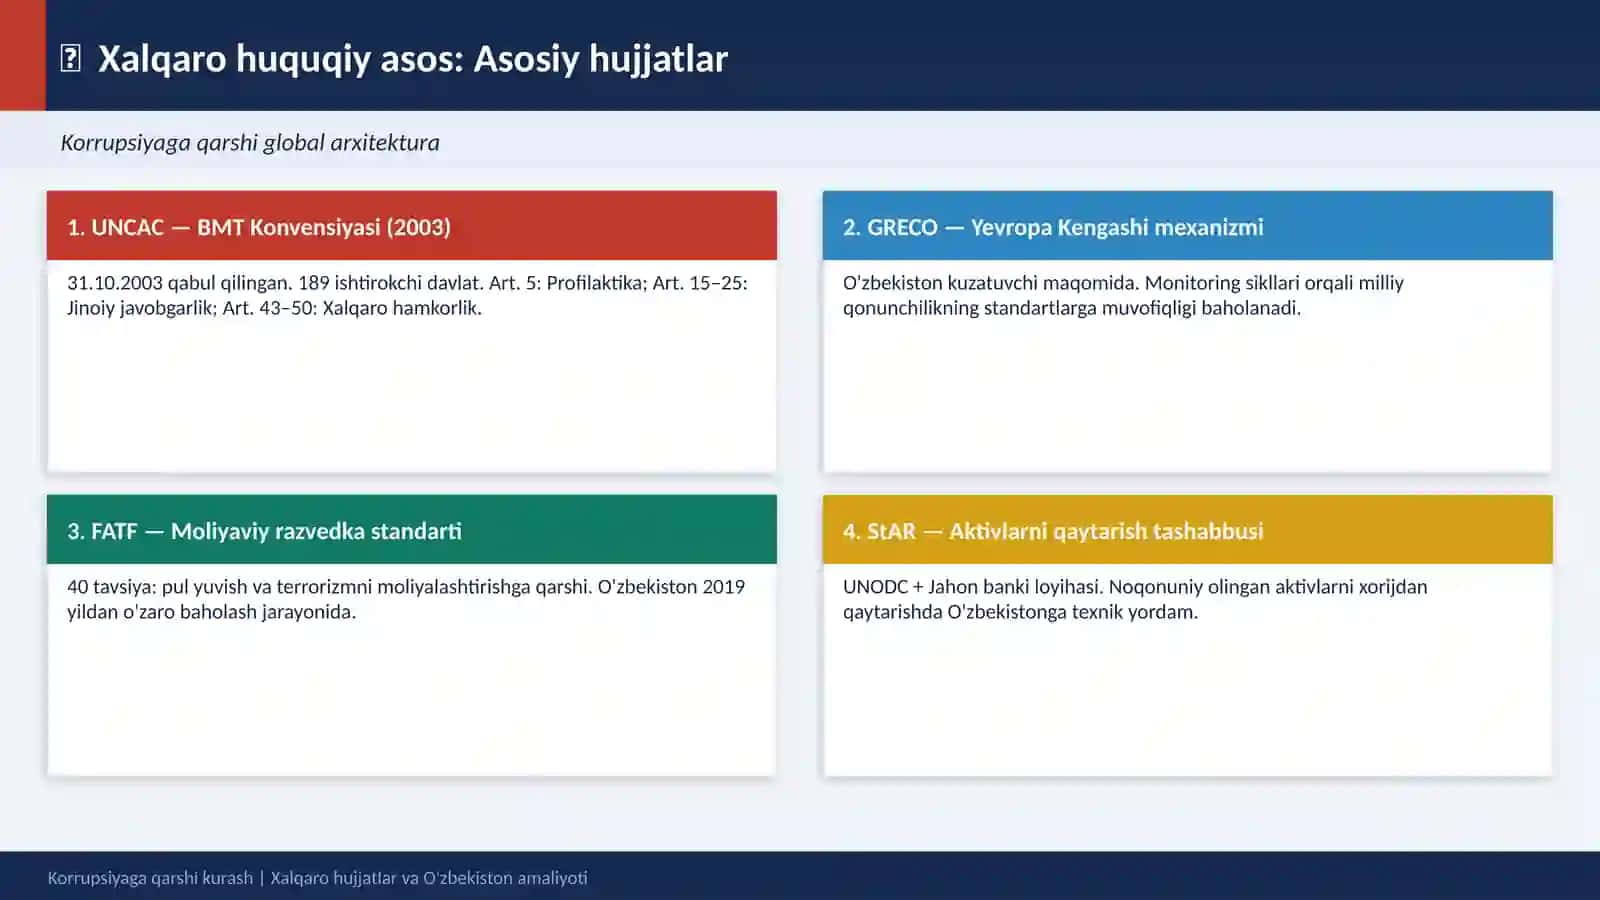The image size is (1600, 900).
Task: Click the GRECO description about kuzatuvchi maqomida
Action: click(x=1123, y=295)
